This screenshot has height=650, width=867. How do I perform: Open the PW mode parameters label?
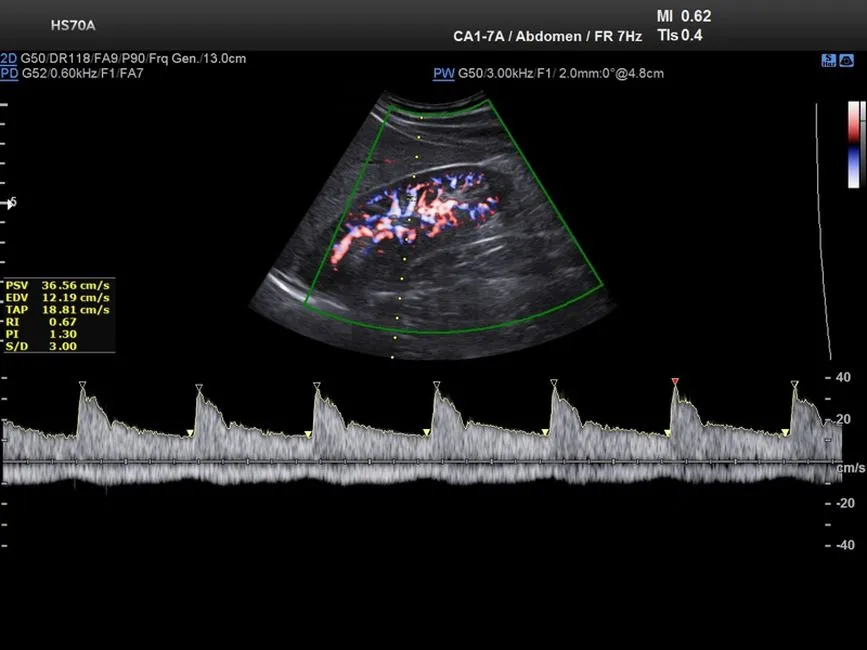click(x=443, y=73)
